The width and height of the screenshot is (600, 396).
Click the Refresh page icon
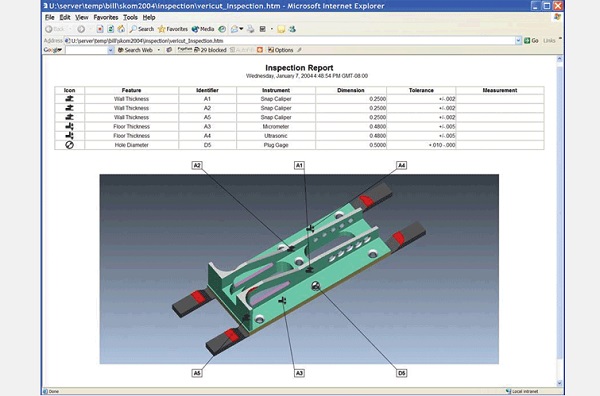(x=111, y=29)
